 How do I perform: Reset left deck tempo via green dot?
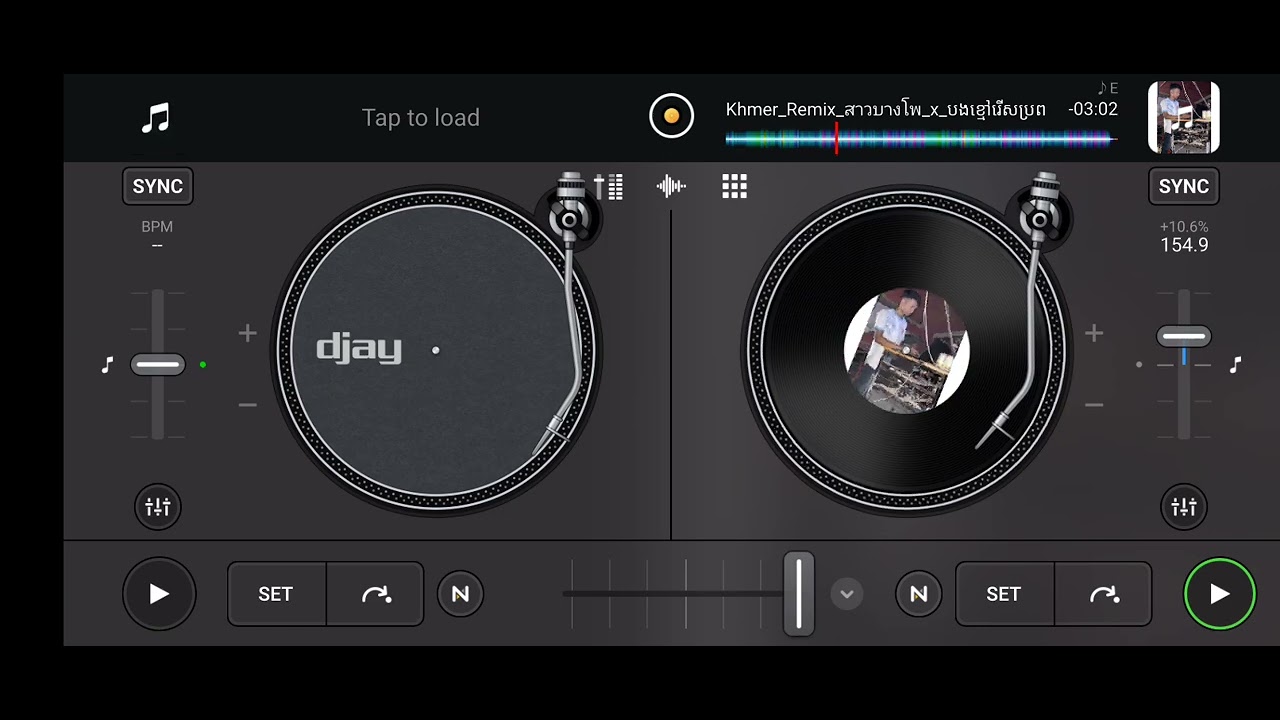203,365
